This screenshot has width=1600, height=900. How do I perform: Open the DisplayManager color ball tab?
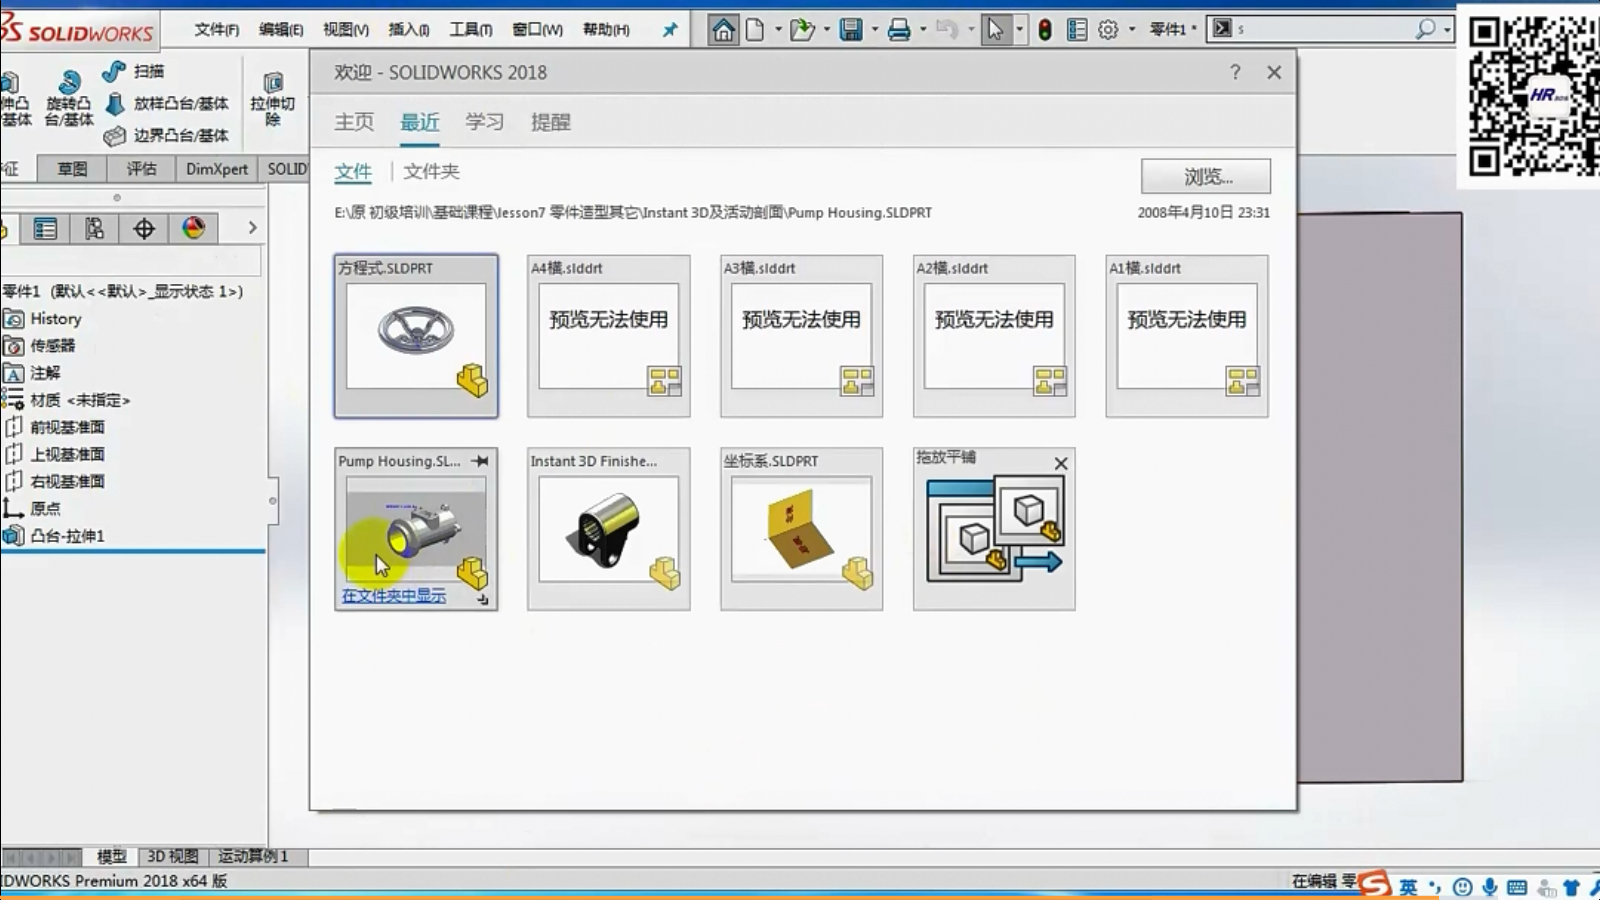pos(193,229)
